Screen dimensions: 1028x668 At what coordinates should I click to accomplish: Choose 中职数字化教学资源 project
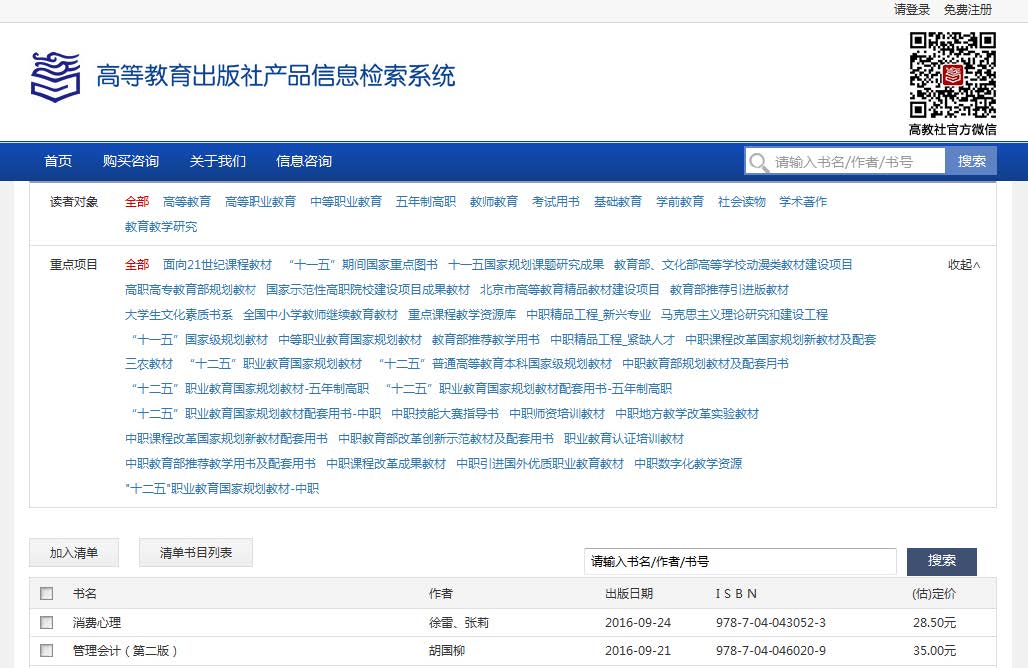688,463
